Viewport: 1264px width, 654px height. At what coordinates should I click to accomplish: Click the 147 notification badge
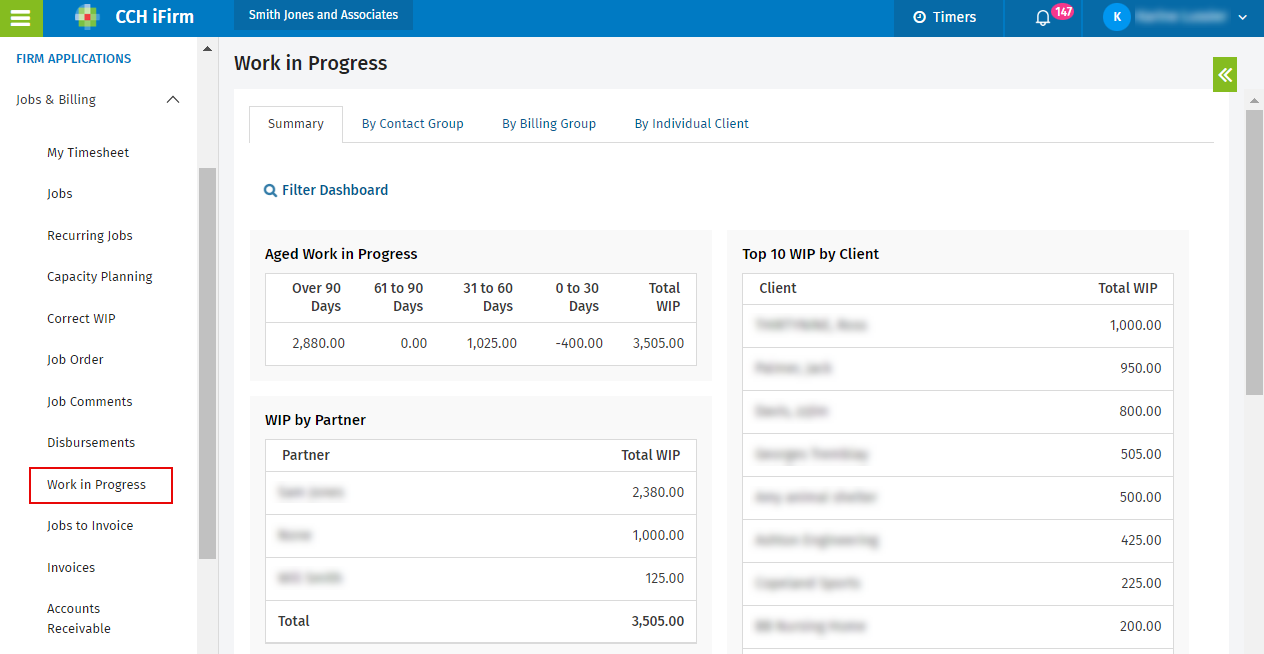tap(1062, 11)
